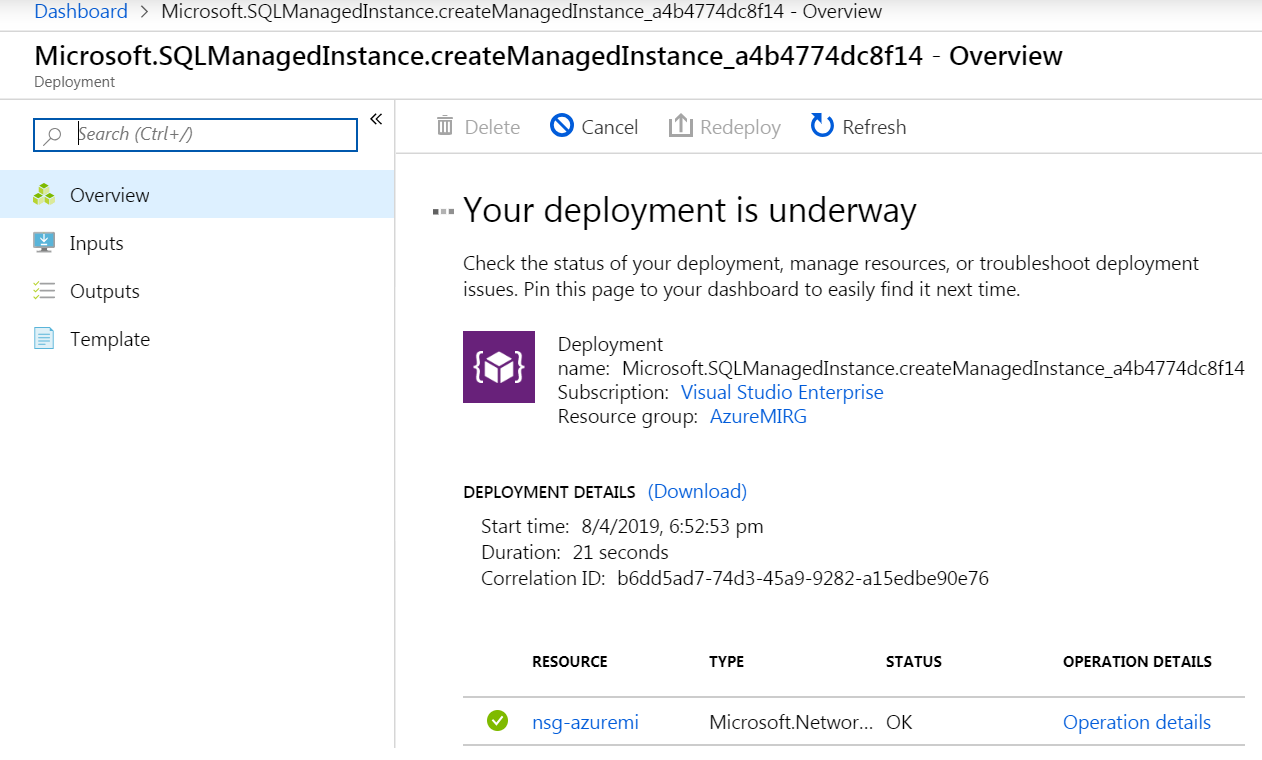Image resolution: width=1262 pixels, height=760 pixels.
Task: Click the Microsoft.Networ... type cell
Action: [792, 722]
